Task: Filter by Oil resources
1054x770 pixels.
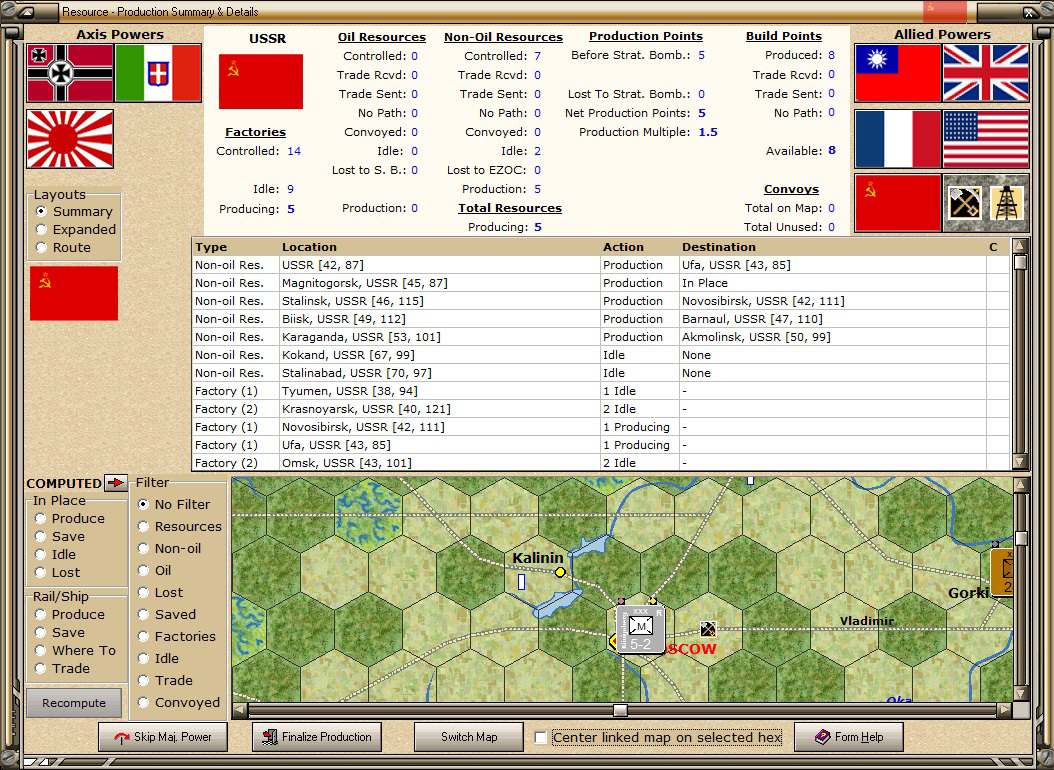Action: 143,570
